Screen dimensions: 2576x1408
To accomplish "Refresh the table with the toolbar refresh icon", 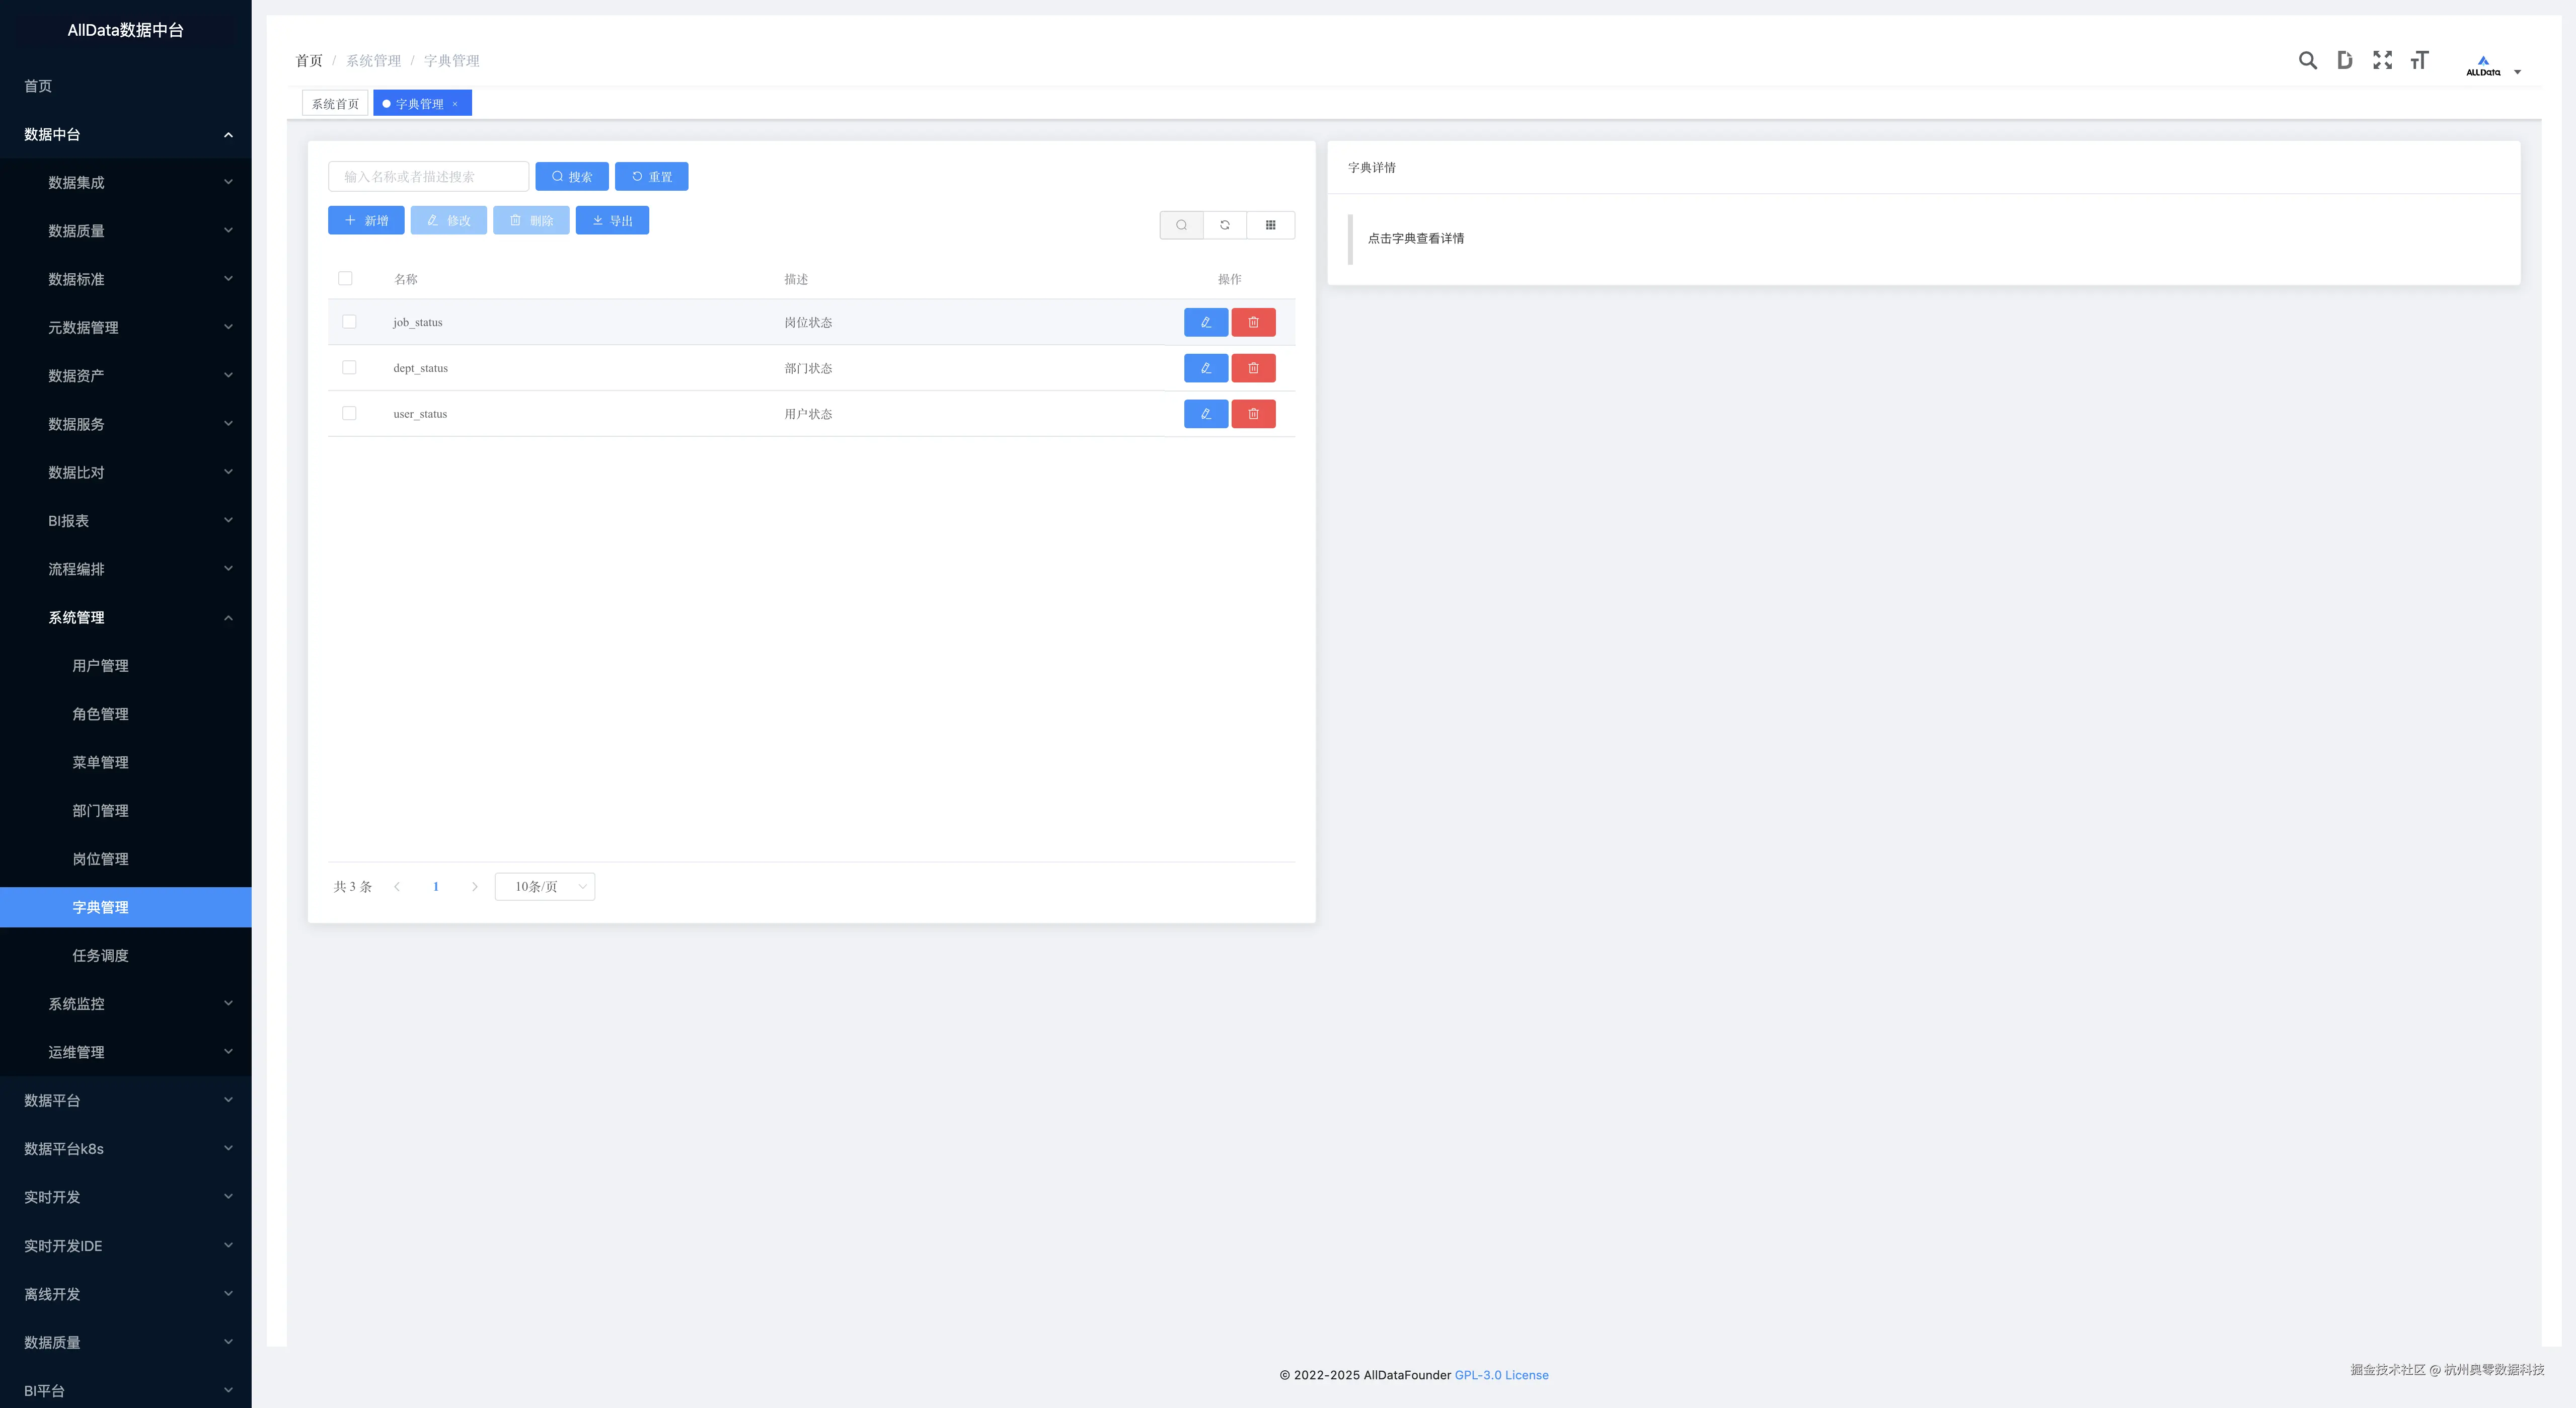I will coord(1224,225).
